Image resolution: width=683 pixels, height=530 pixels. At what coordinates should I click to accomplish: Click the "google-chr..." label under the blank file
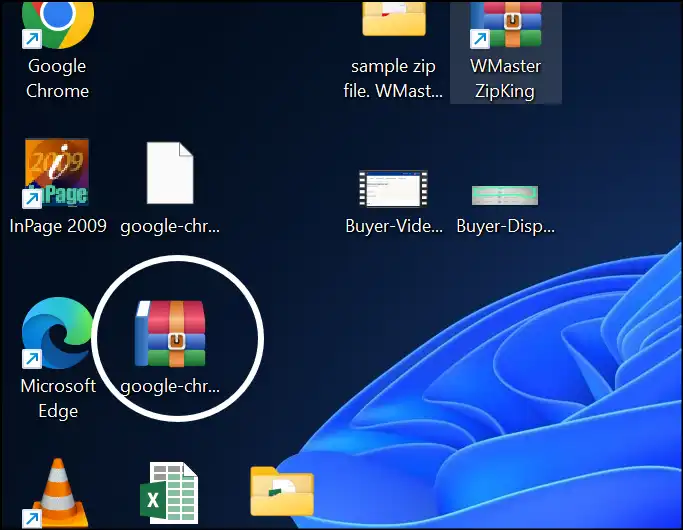point(170,226)
